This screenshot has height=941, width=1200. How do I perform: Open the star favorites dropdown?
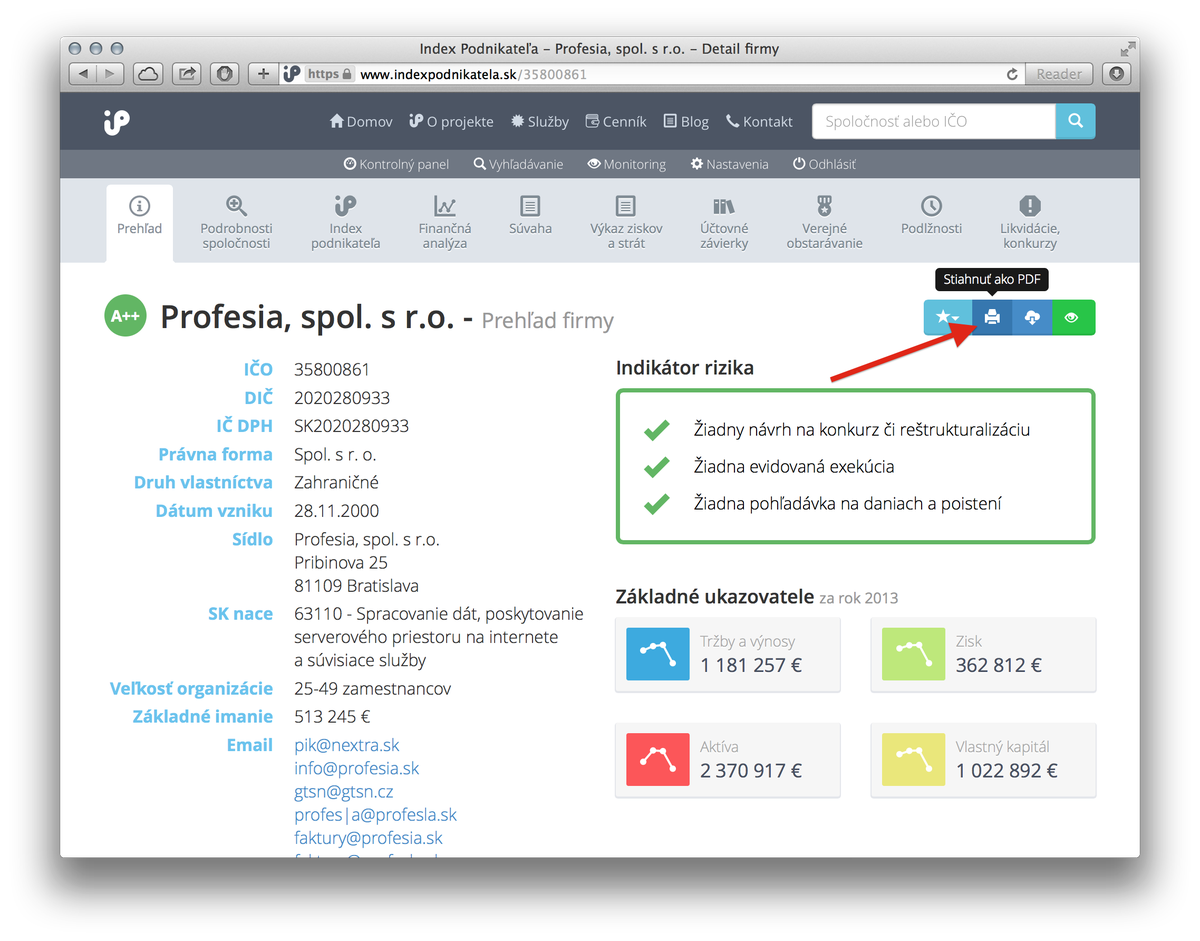(x=948, y=317)
